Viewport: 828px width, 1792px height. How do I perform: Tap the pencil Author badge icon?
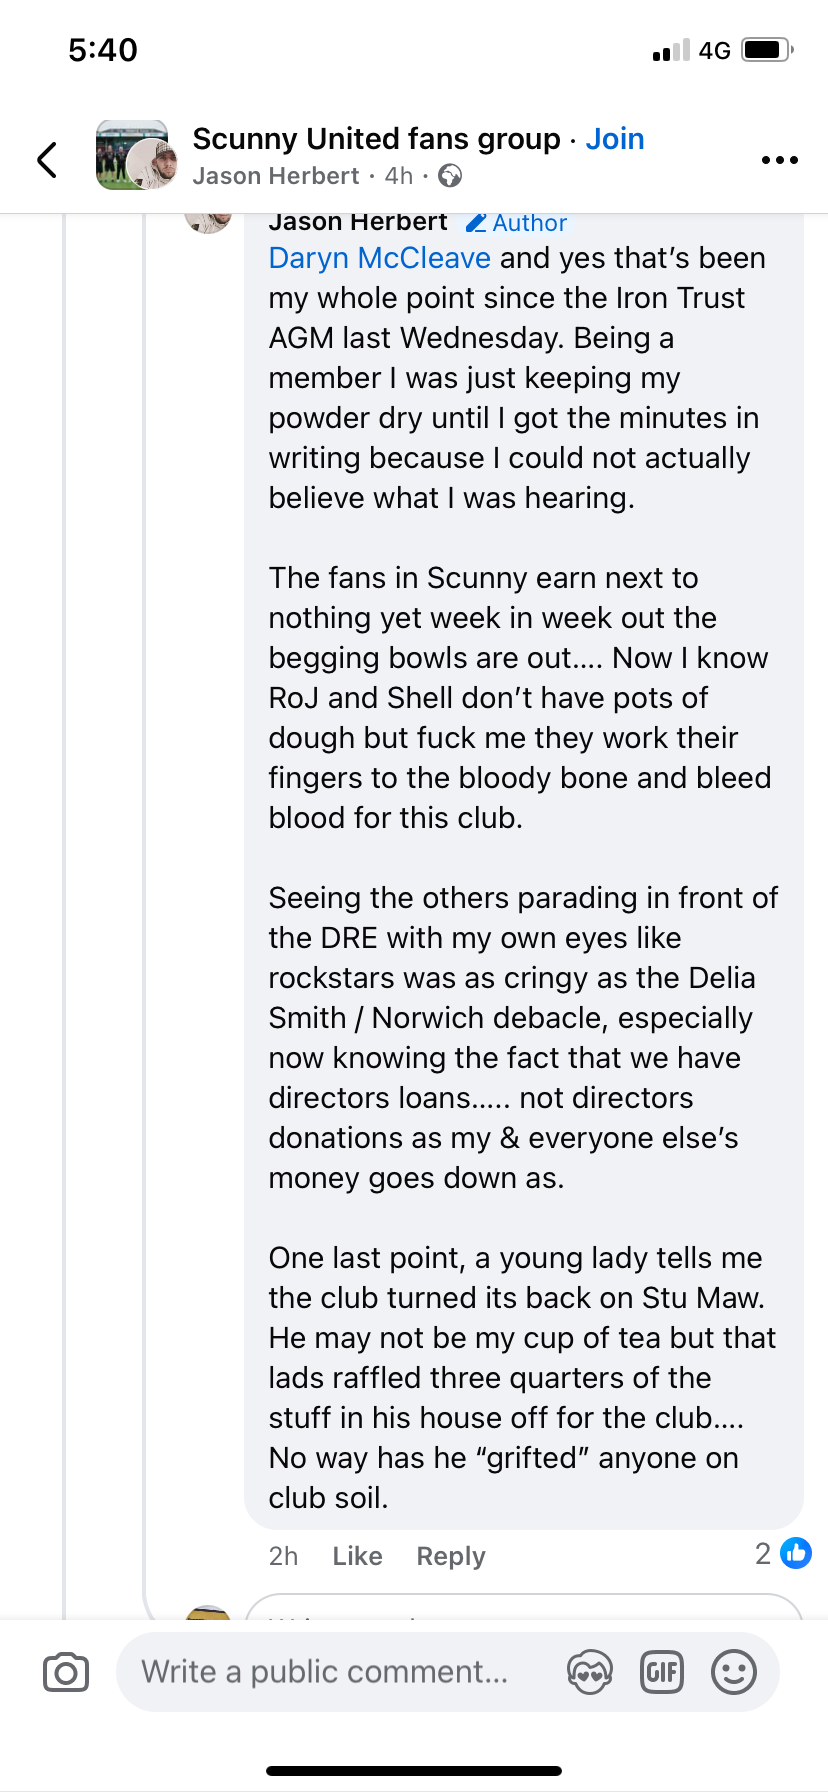click(x=477, y=223)
